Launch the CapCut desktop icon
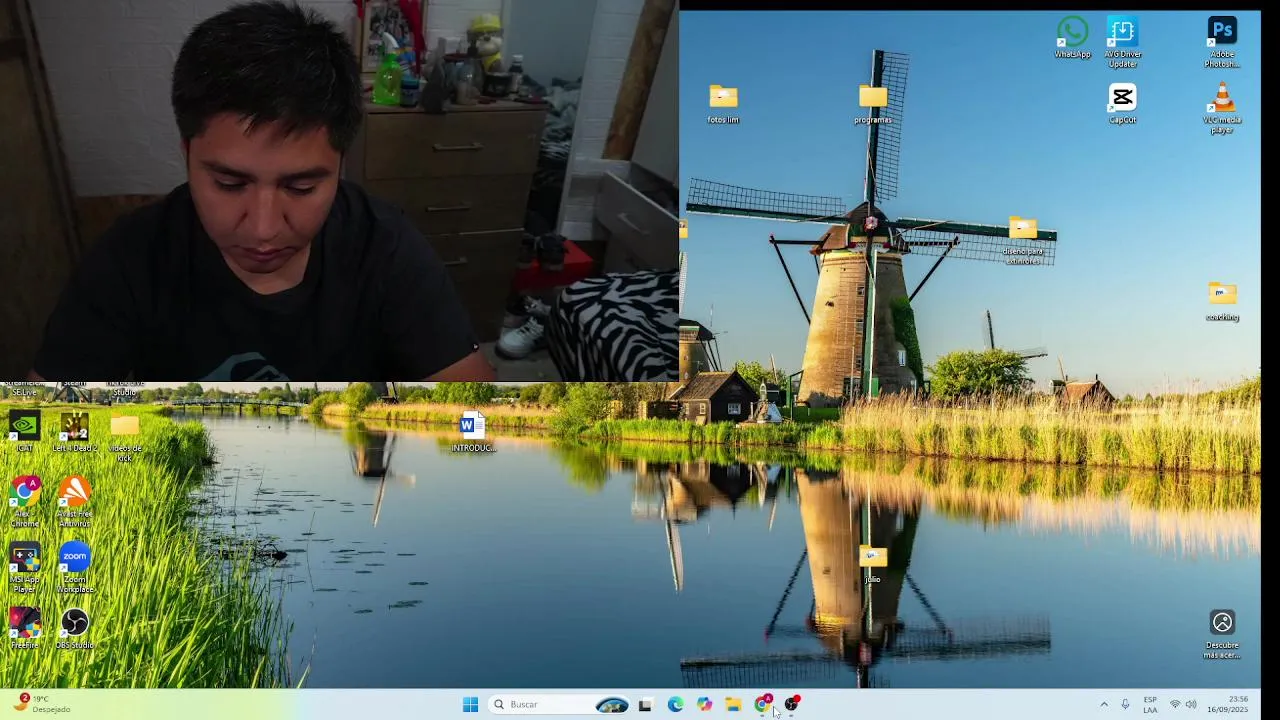 coord(1122,104)
